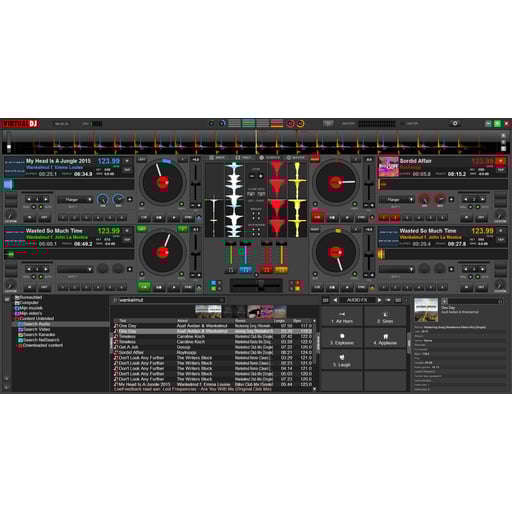Open empty effect dropdown on lower-right deck
512x512 pixels.
396,269
